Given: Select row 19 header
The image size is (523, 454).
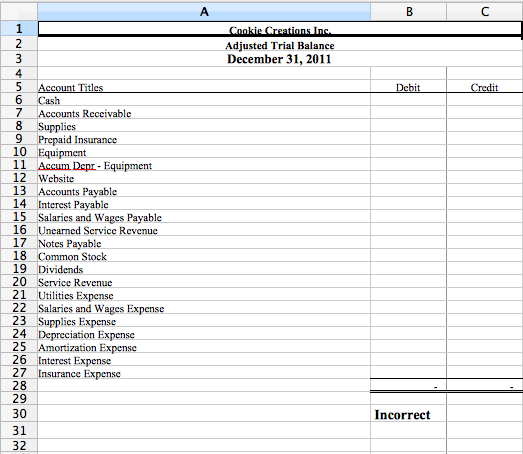Looking at the screenshot, I should (x=19, y=269).
